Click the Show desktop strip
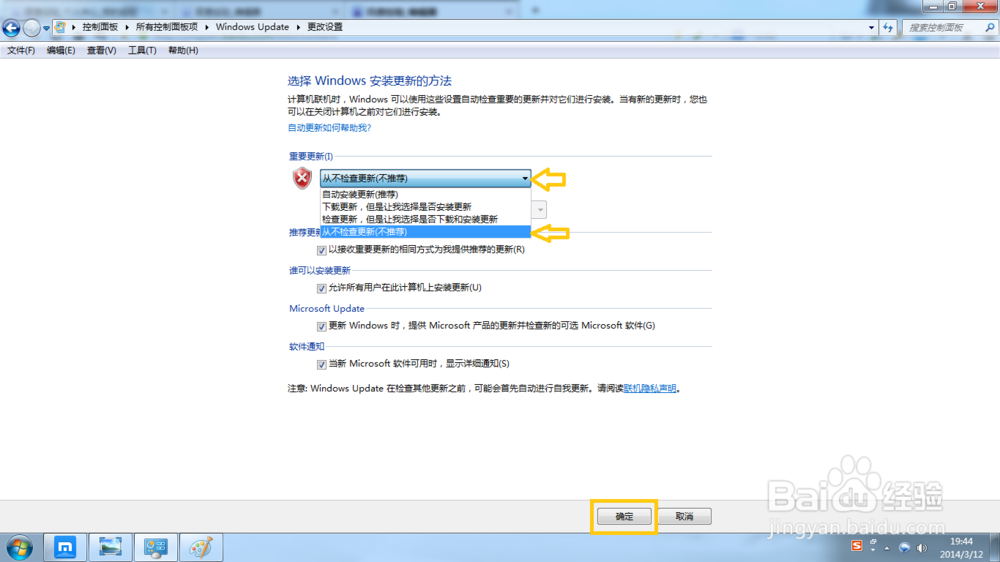This screenshot has width=1000, height=562. coord(995,548)
